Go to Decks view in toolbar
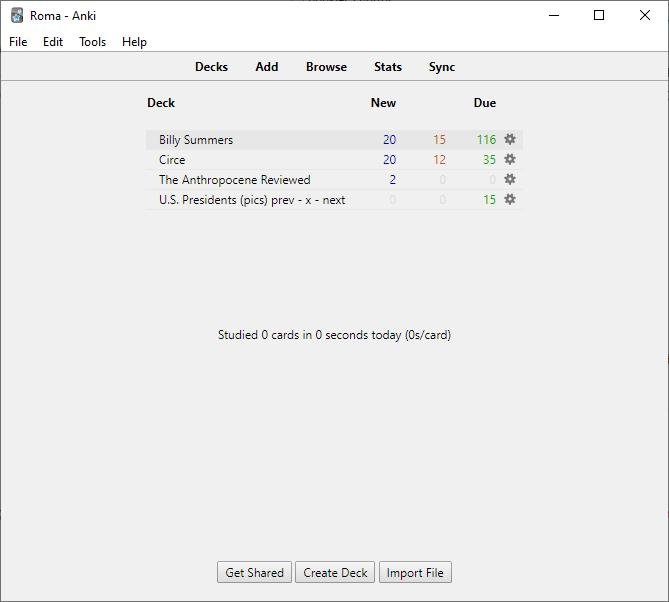 (x=211, y=67)
